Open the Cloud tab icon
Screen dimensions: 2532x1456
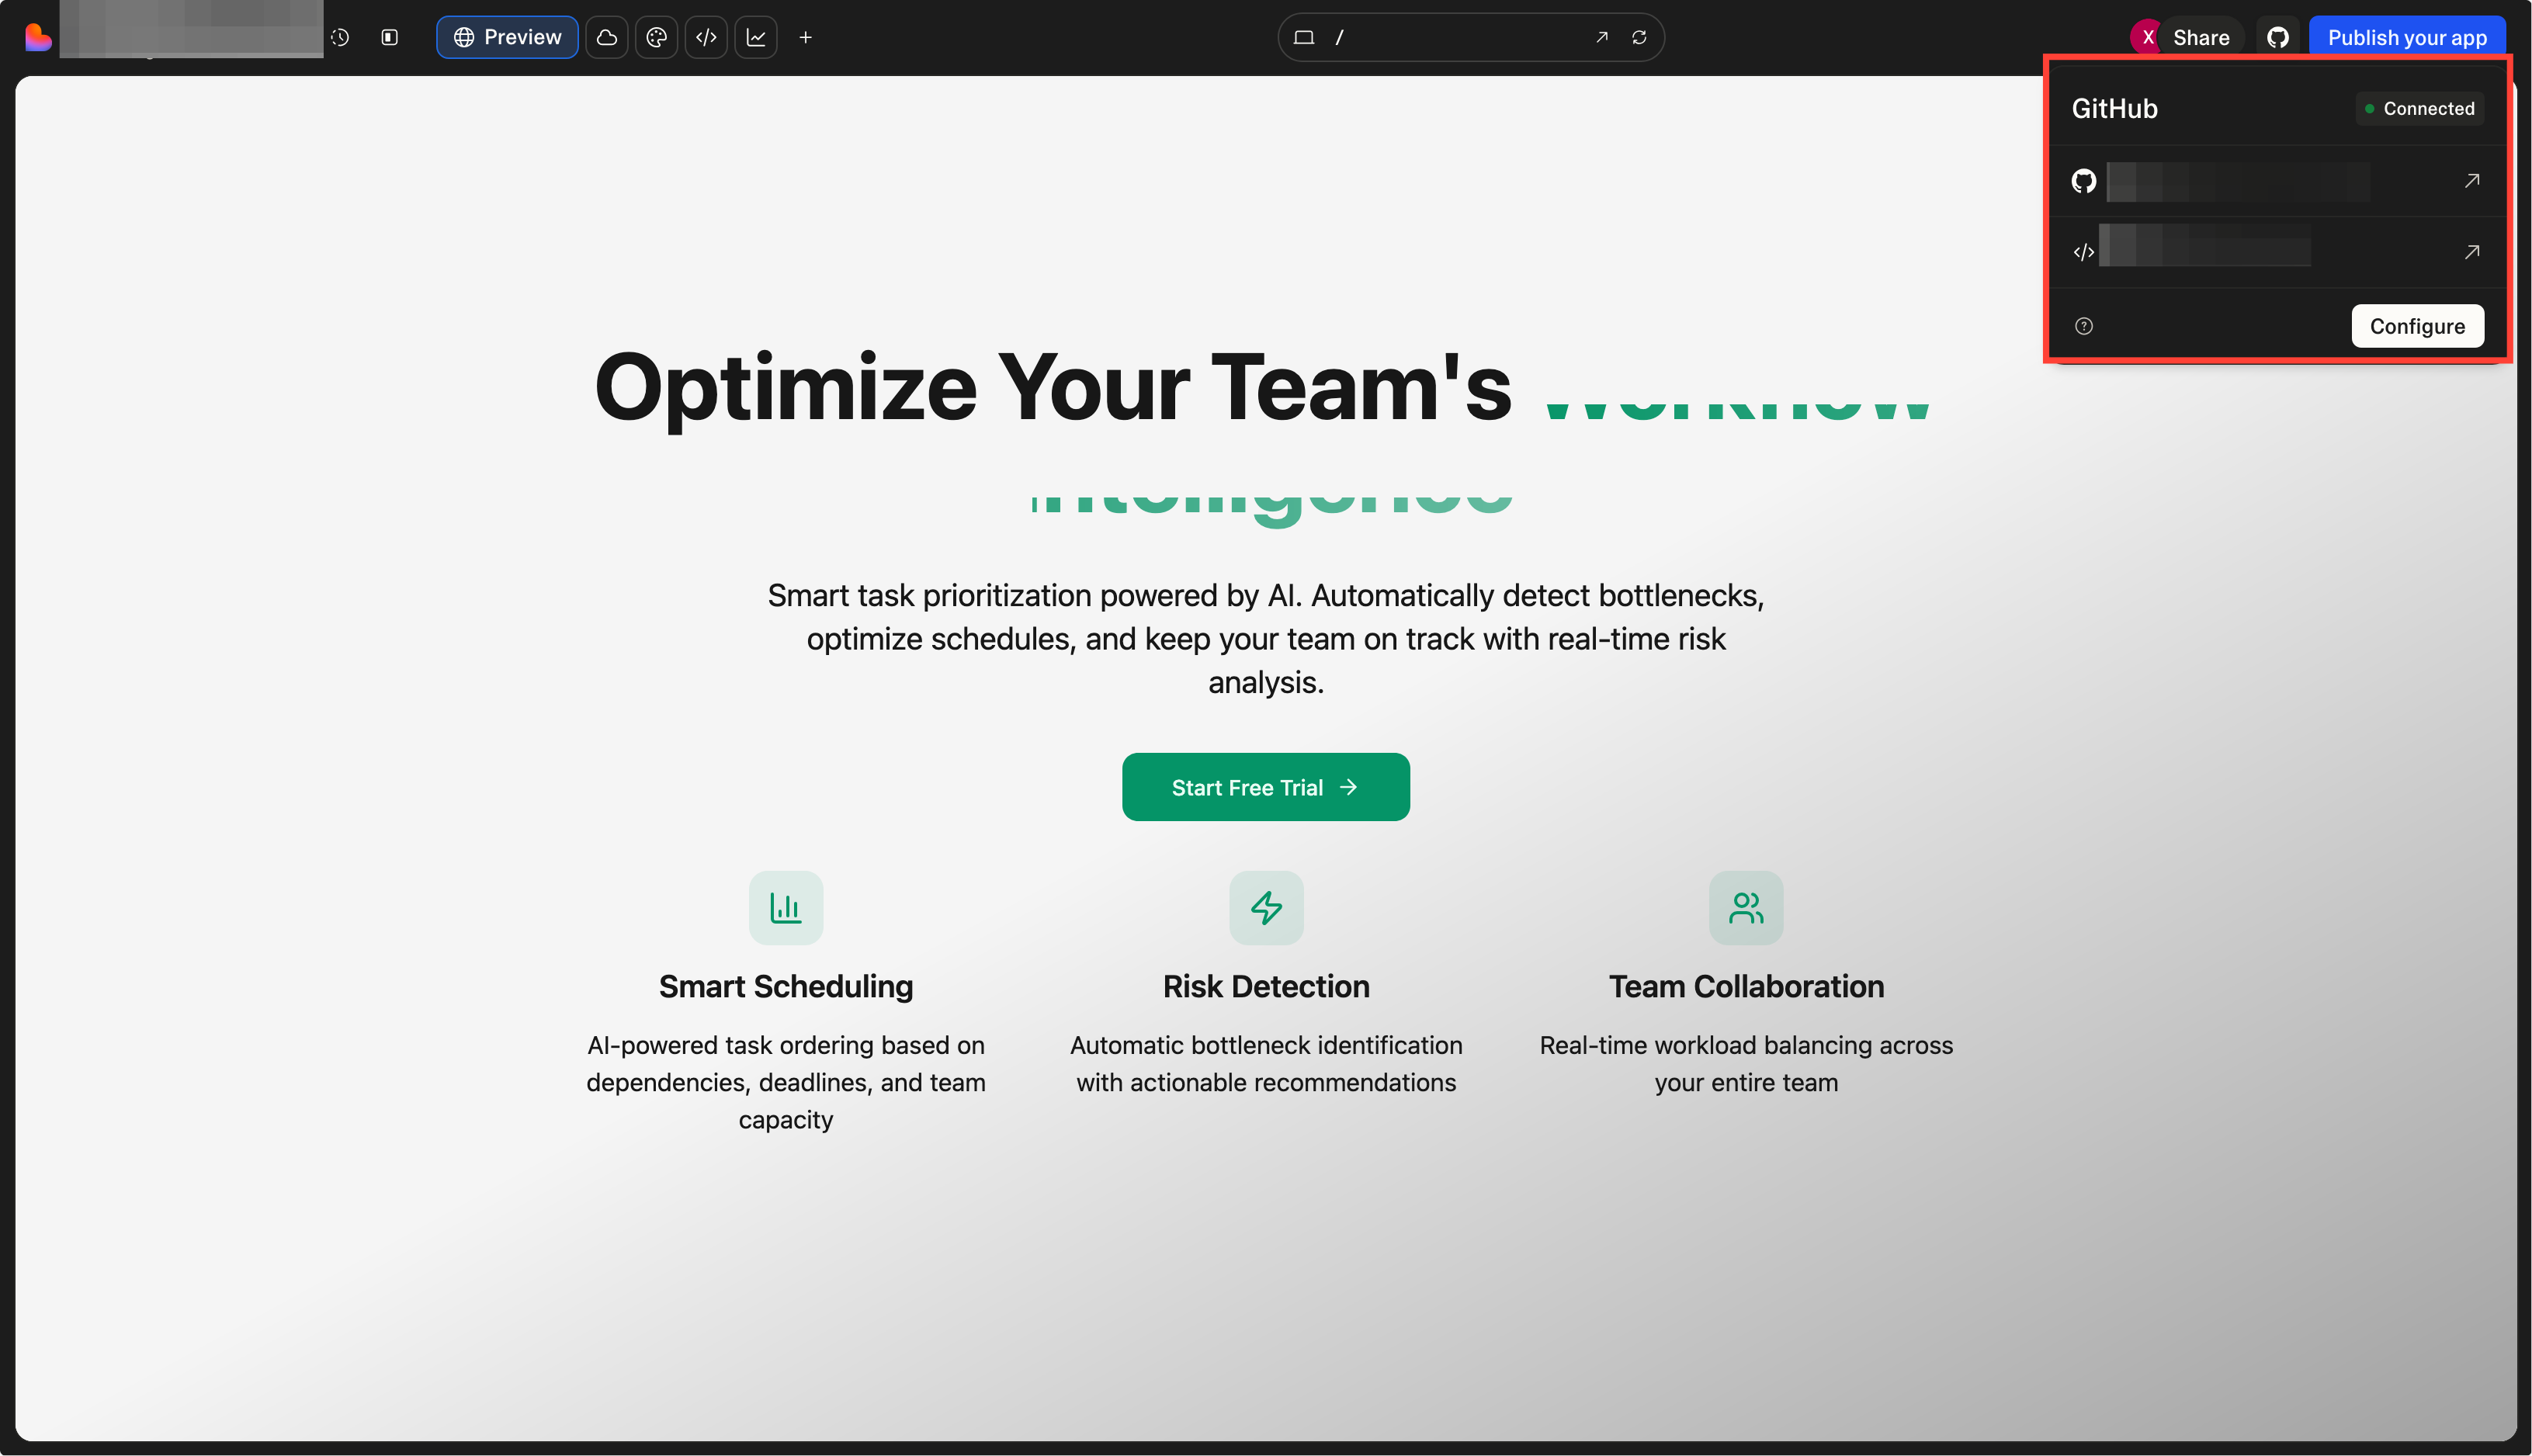(x=607, y=37)
